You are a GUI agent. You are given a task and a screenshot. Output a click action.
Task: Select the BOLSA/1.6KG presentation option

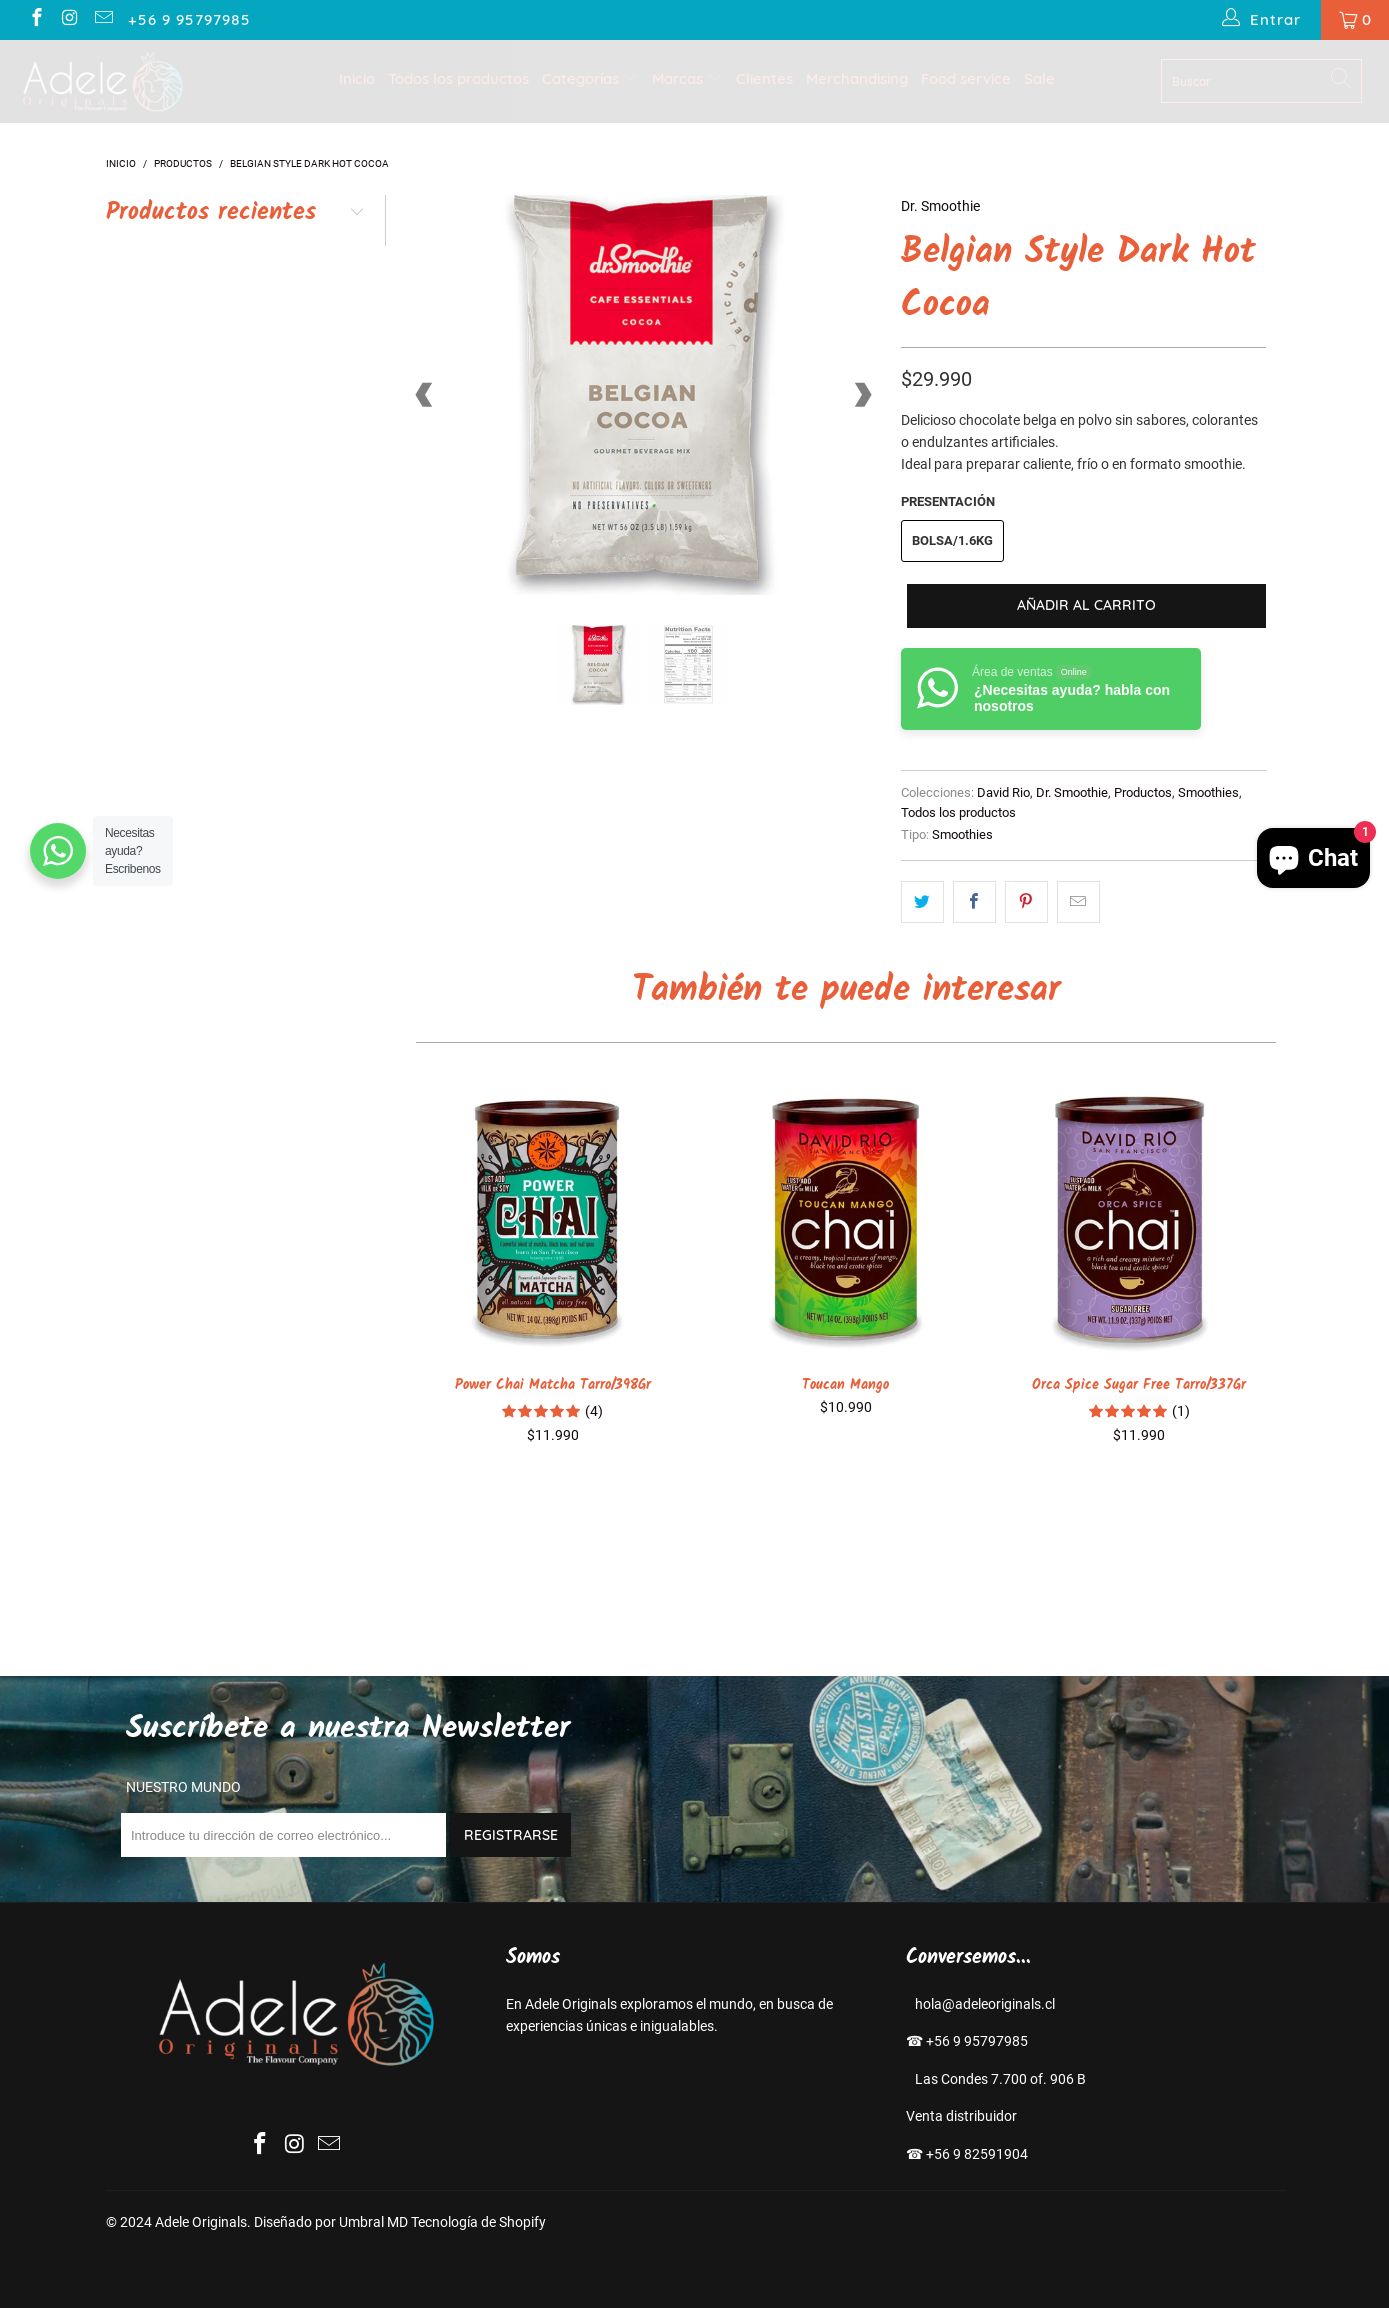[952, 541]
